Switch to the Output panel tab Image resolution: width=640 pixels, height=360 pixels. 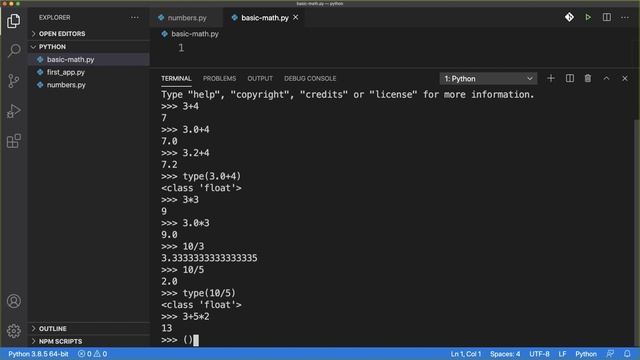pos(260,78)
